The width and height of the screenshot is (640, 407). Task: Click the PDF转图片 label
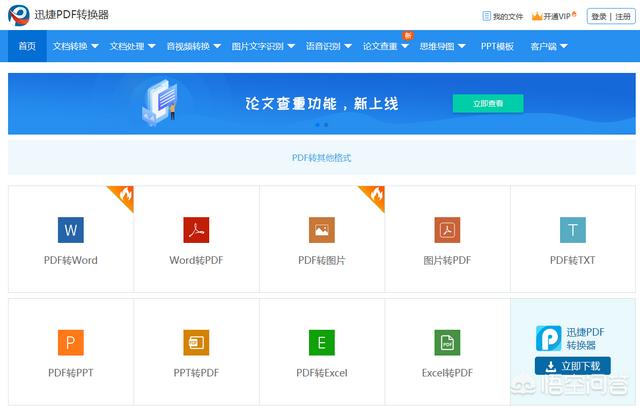pyautogui.click(x=322, y=260)
